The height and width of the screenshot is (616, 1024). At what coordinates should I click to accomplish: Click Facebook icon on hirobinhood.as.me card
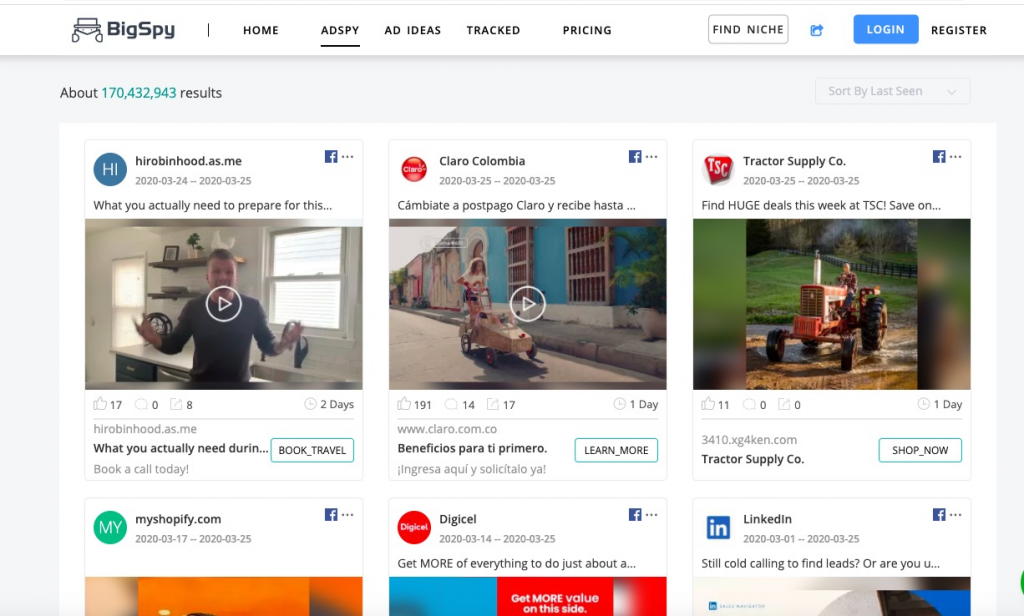pyautogui.click(x=331, y=157)
